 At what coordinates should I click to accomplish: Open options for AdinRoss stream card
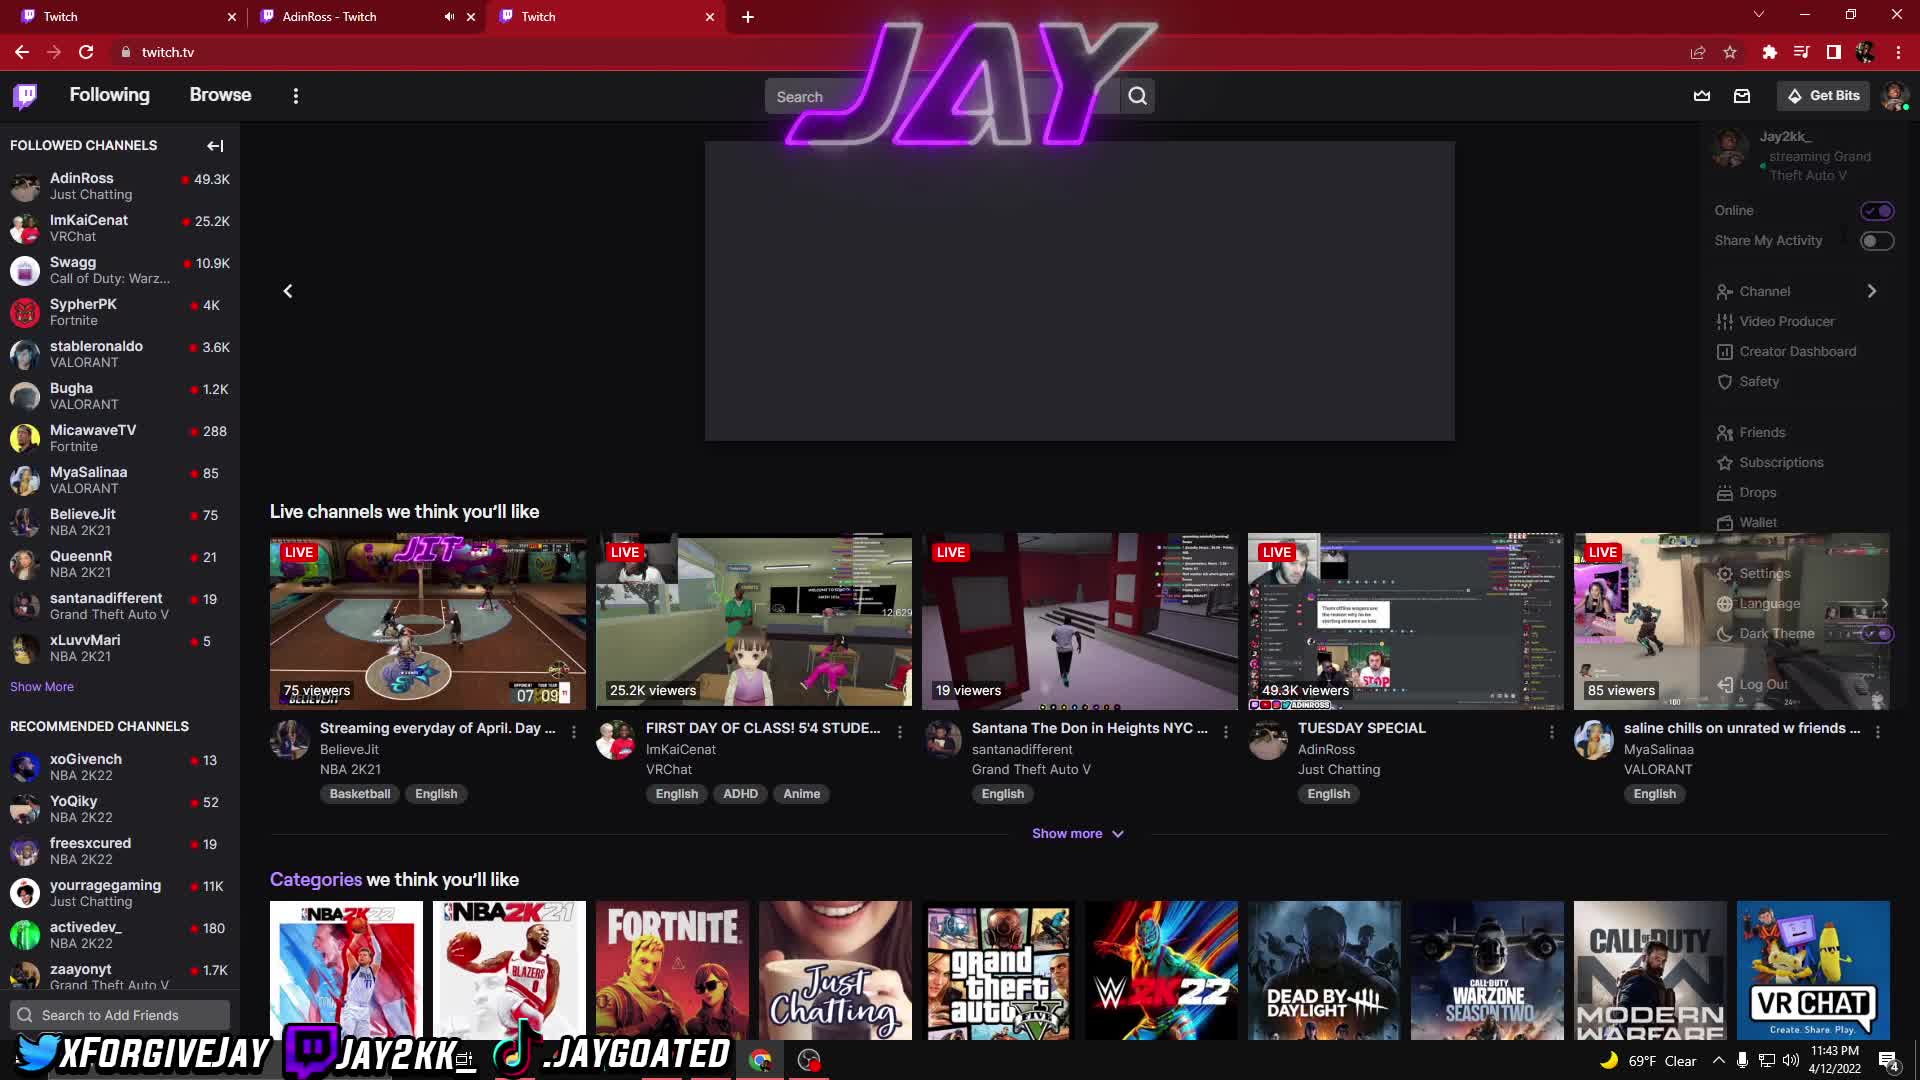pos(1552,732)
